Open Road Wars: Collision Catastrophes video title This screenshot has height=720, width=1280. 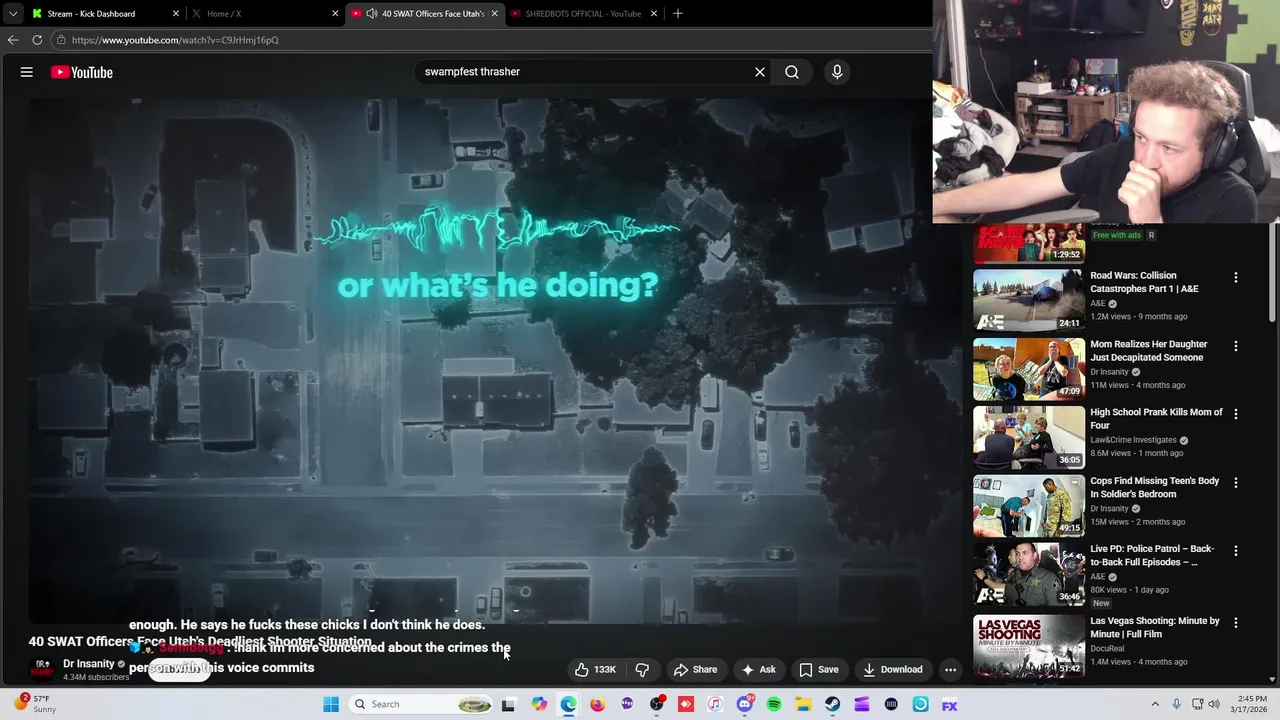pos(1144,282)
